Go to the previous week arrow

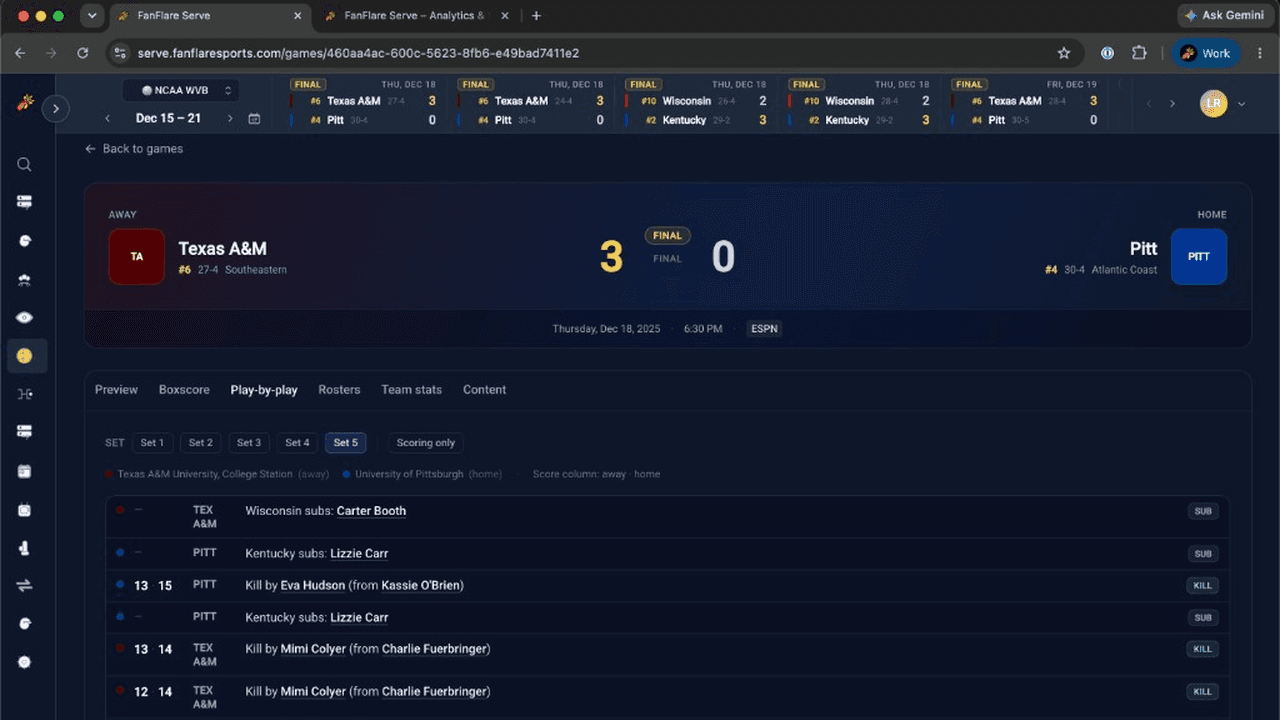click(x=108, y=118)
